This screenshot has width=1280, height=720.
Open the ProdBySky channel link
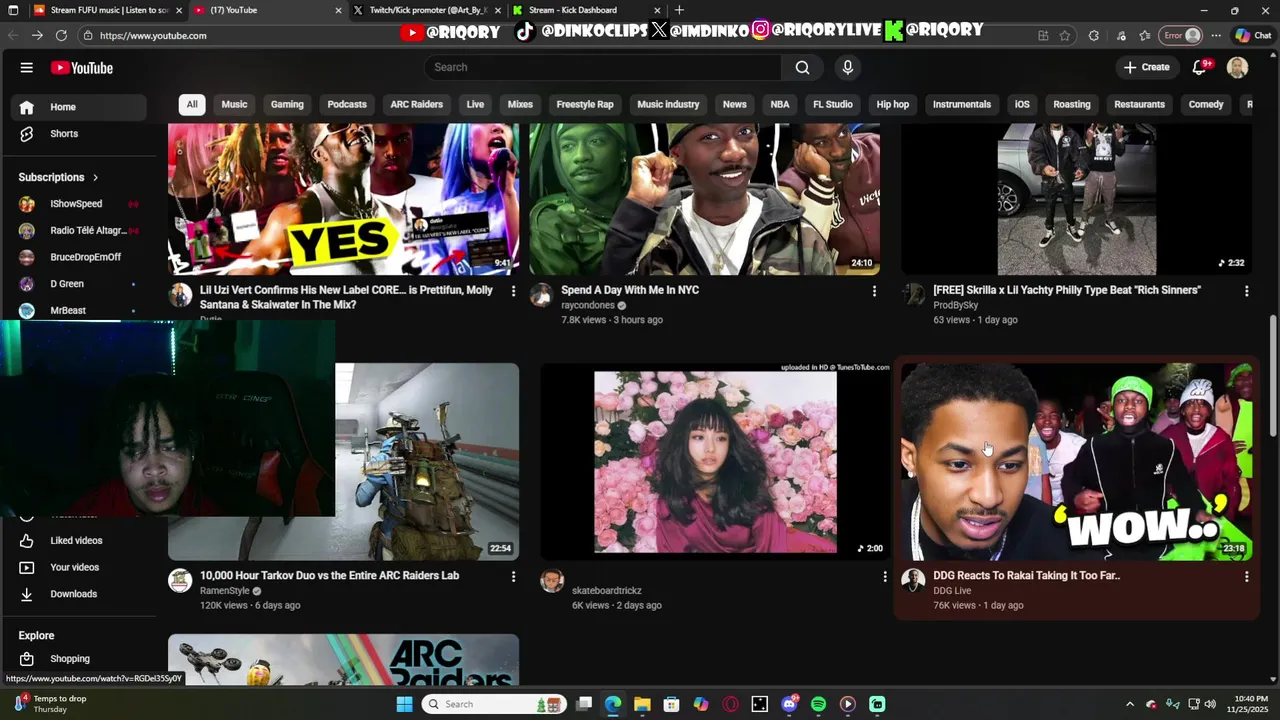point(955,305)
